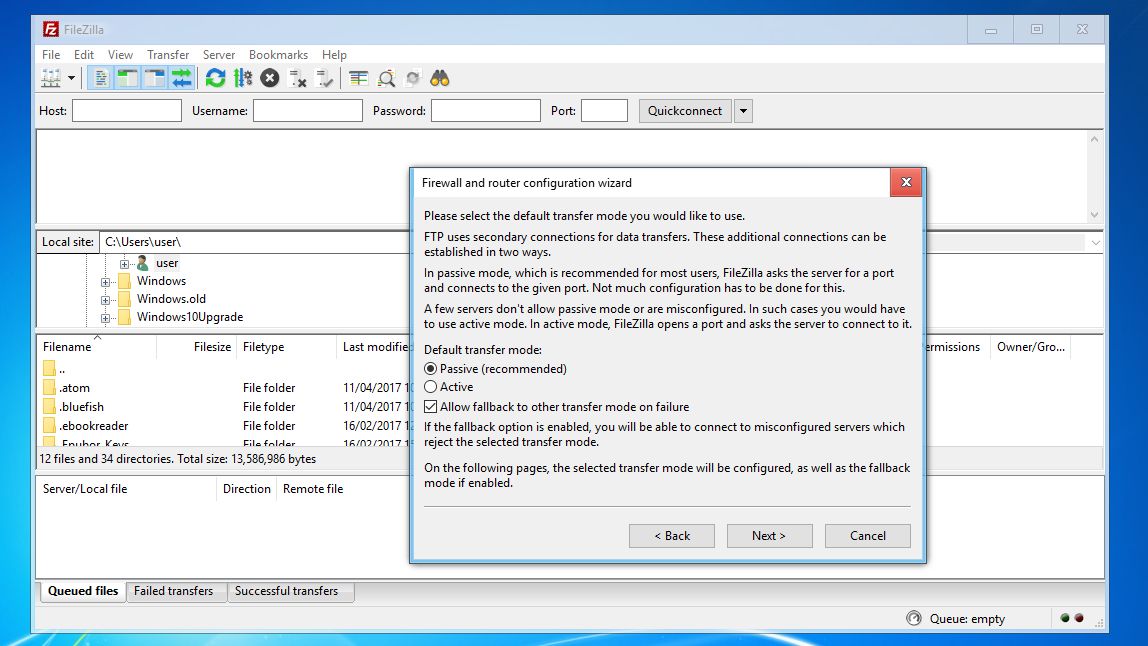Switch to the Failed transfers tab

(176, 591)
